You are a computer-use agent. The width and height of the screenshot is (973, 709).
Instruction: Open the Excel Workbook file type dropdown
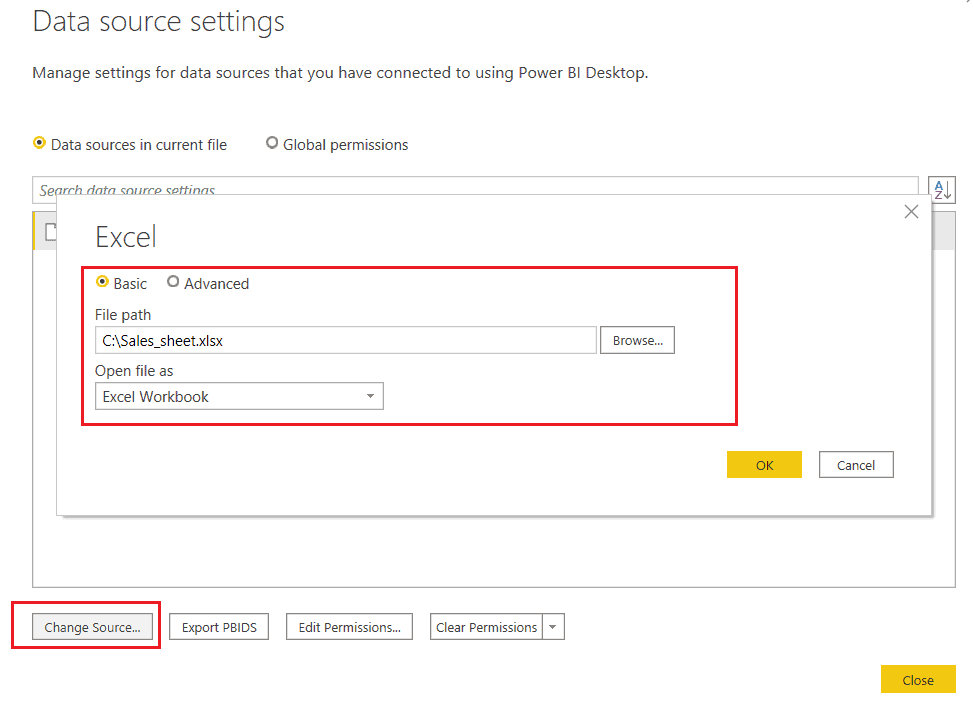[371, 396]
